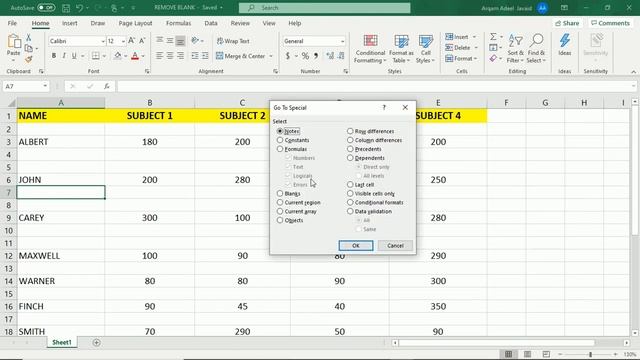Open the Merge & Center dropdown arrow
The height and width of the screenshot is (360, 640).
point(270,56)
